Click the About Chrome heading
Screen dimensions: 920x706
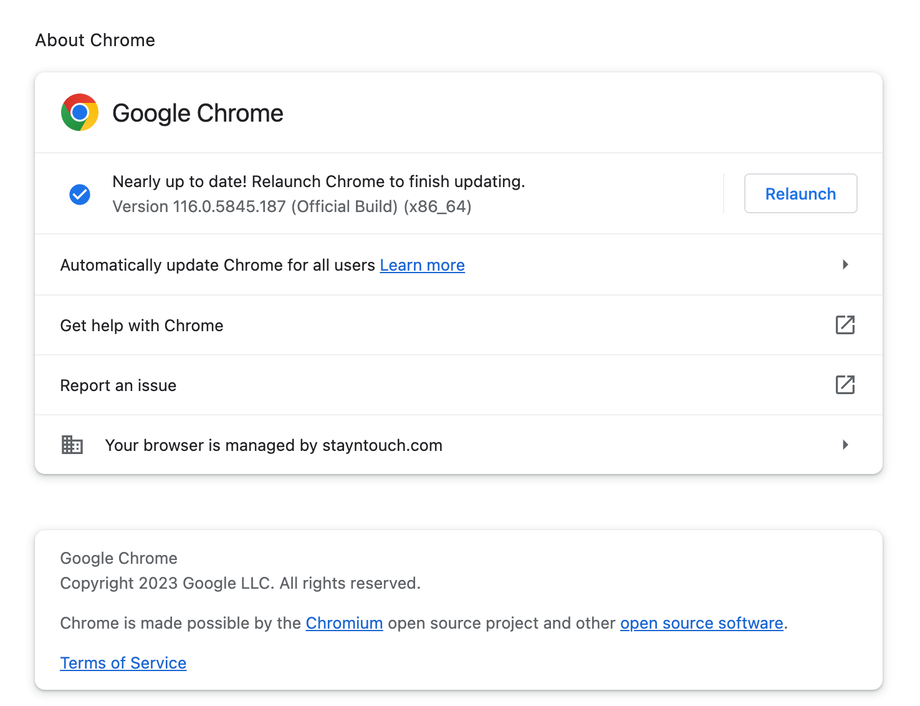(x=95, y=40)
